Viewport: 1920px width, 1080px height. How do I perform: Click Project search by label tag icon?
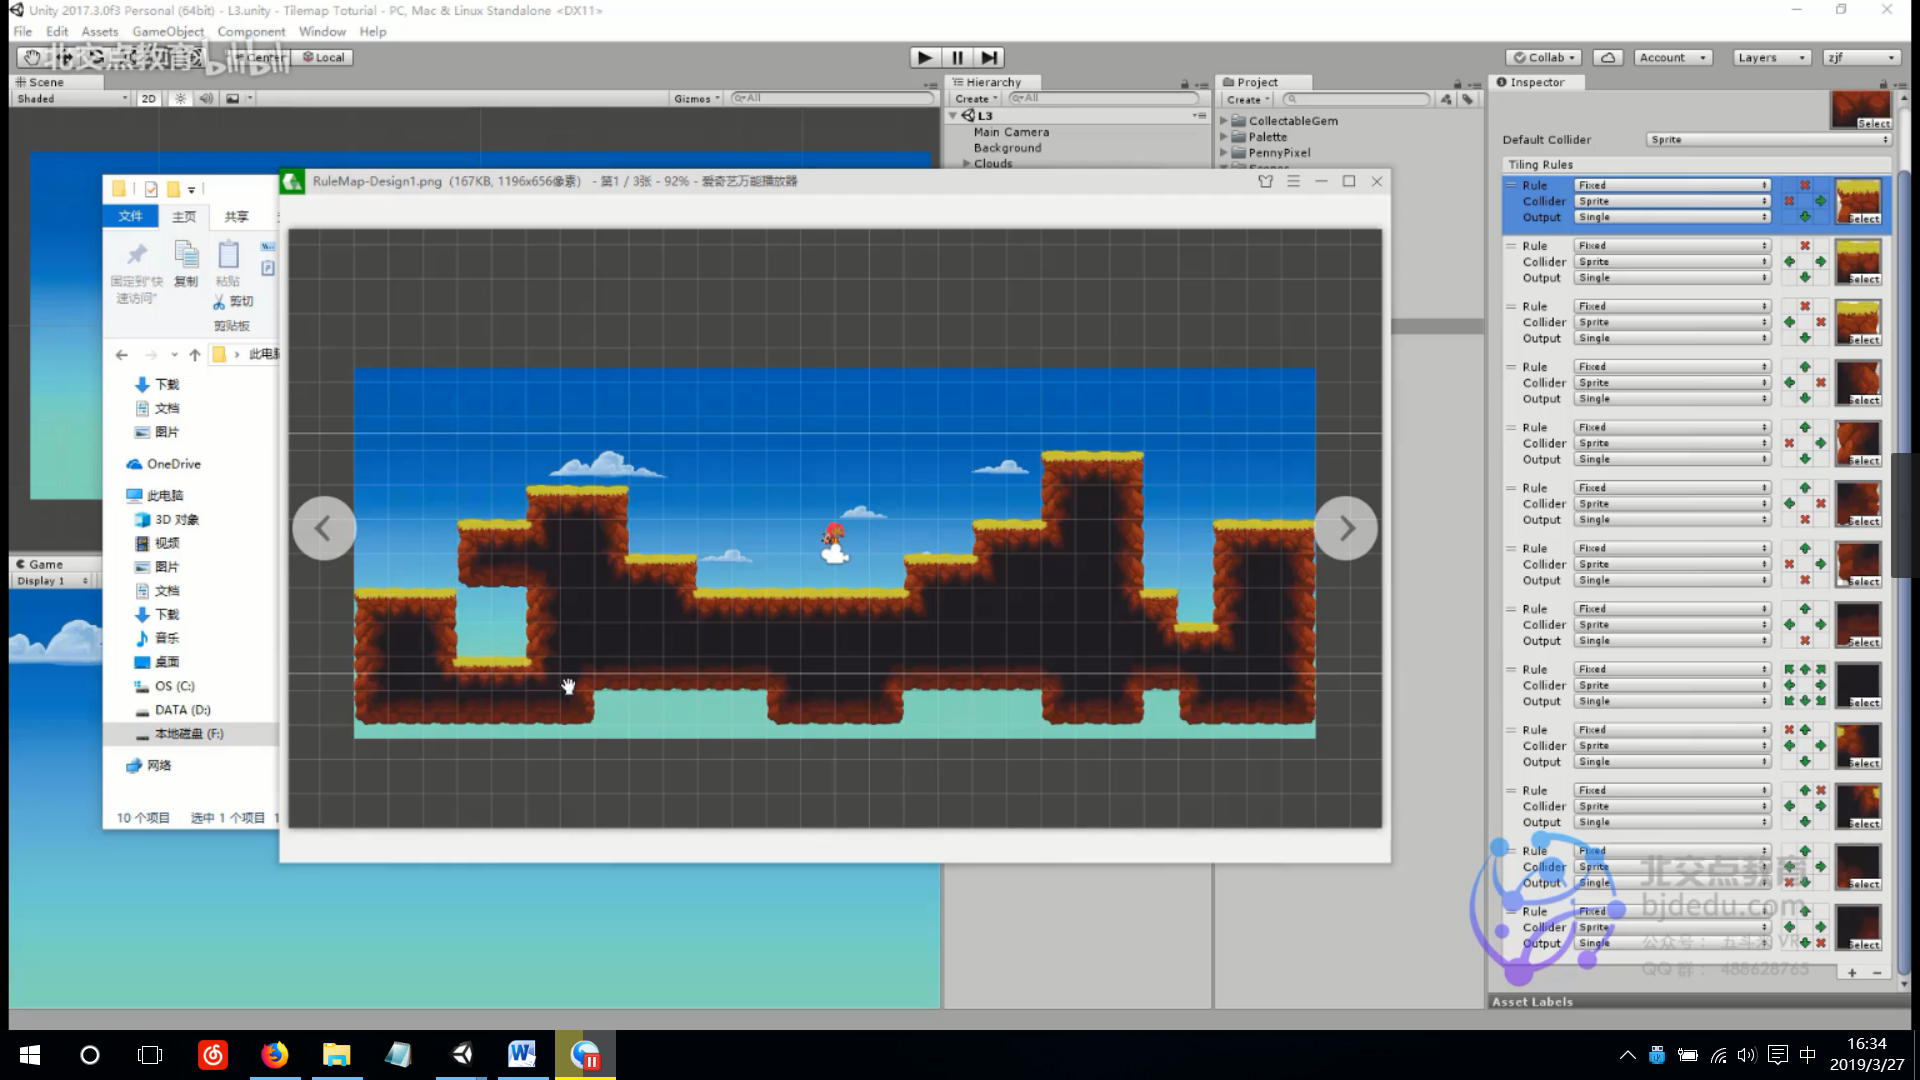coord(1467,99)
